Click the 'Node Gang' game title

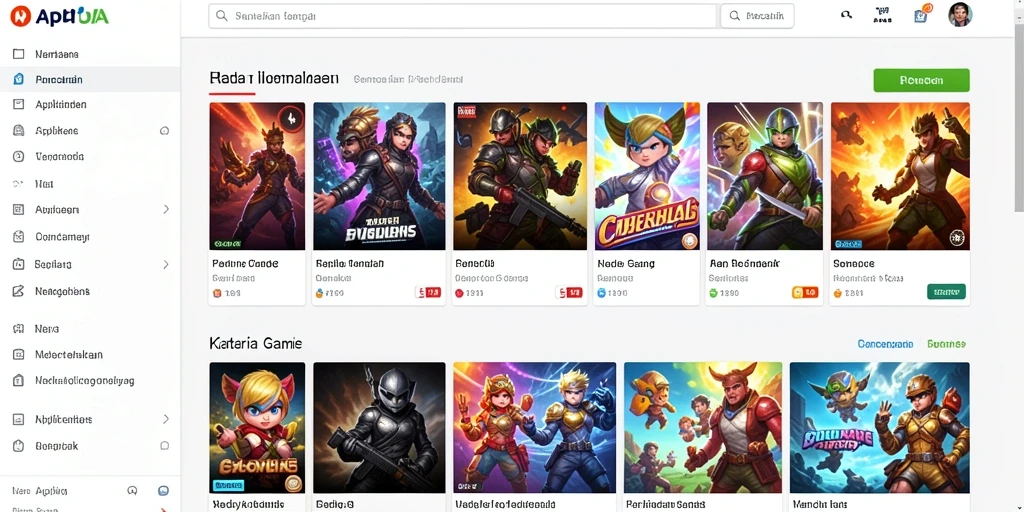[x=626, y=264]
